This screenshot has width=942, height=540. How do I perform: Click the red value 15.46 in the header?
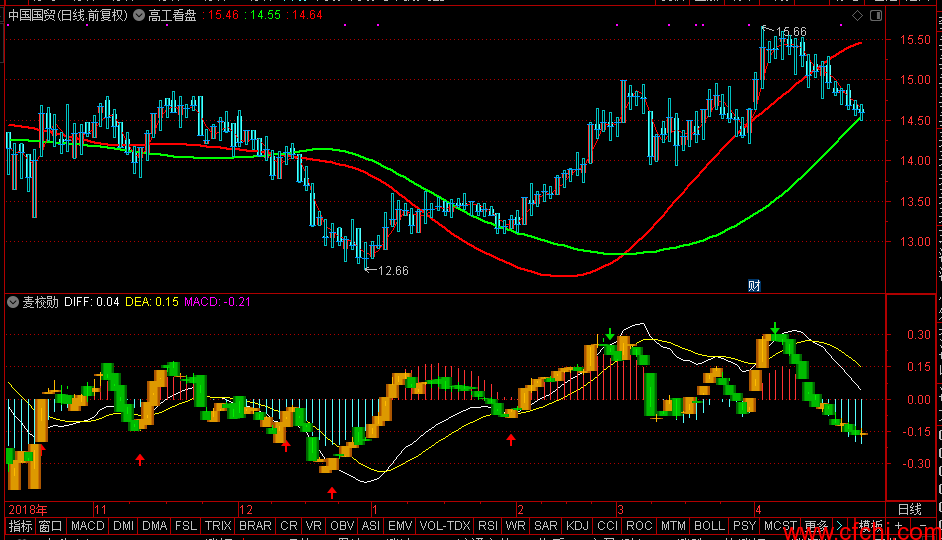coord(223,15)
